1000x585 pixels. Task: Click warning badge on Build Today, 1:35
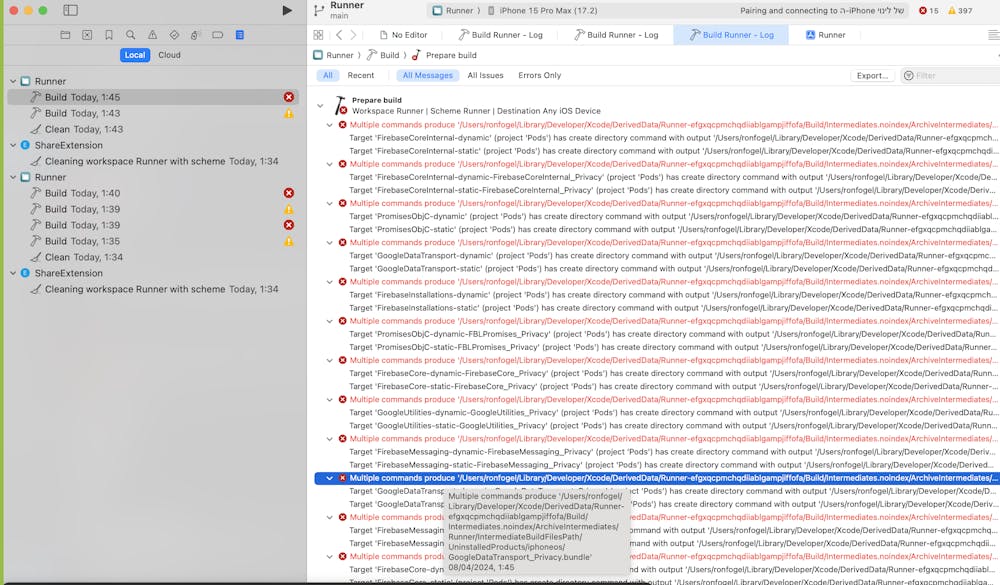pos(289,241)
